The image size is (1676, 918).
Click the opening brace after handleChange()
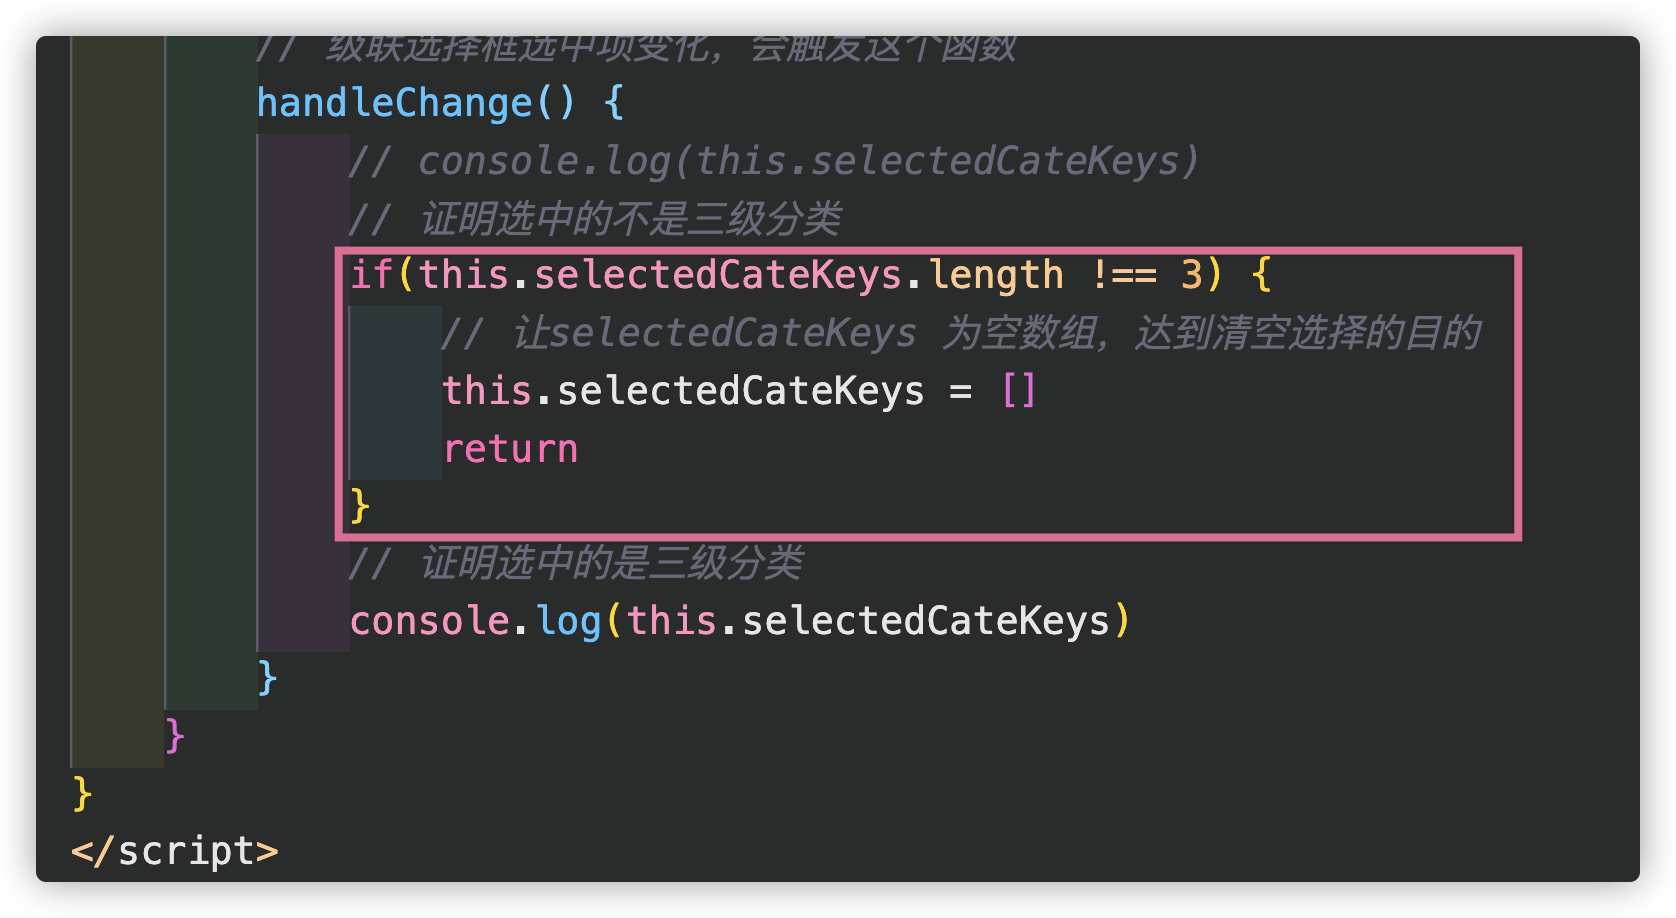[614, 103]
